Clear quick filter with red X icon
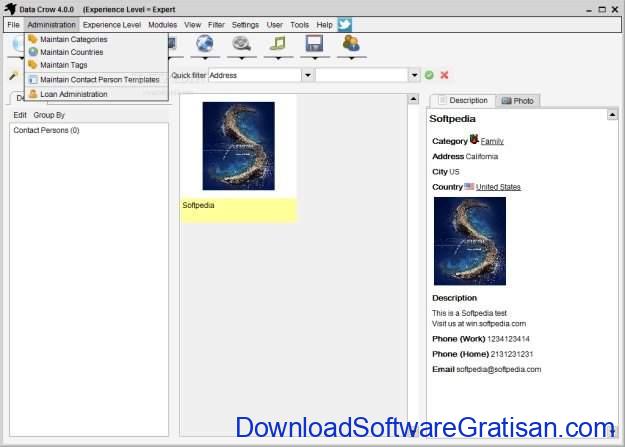 pos(444,75)
